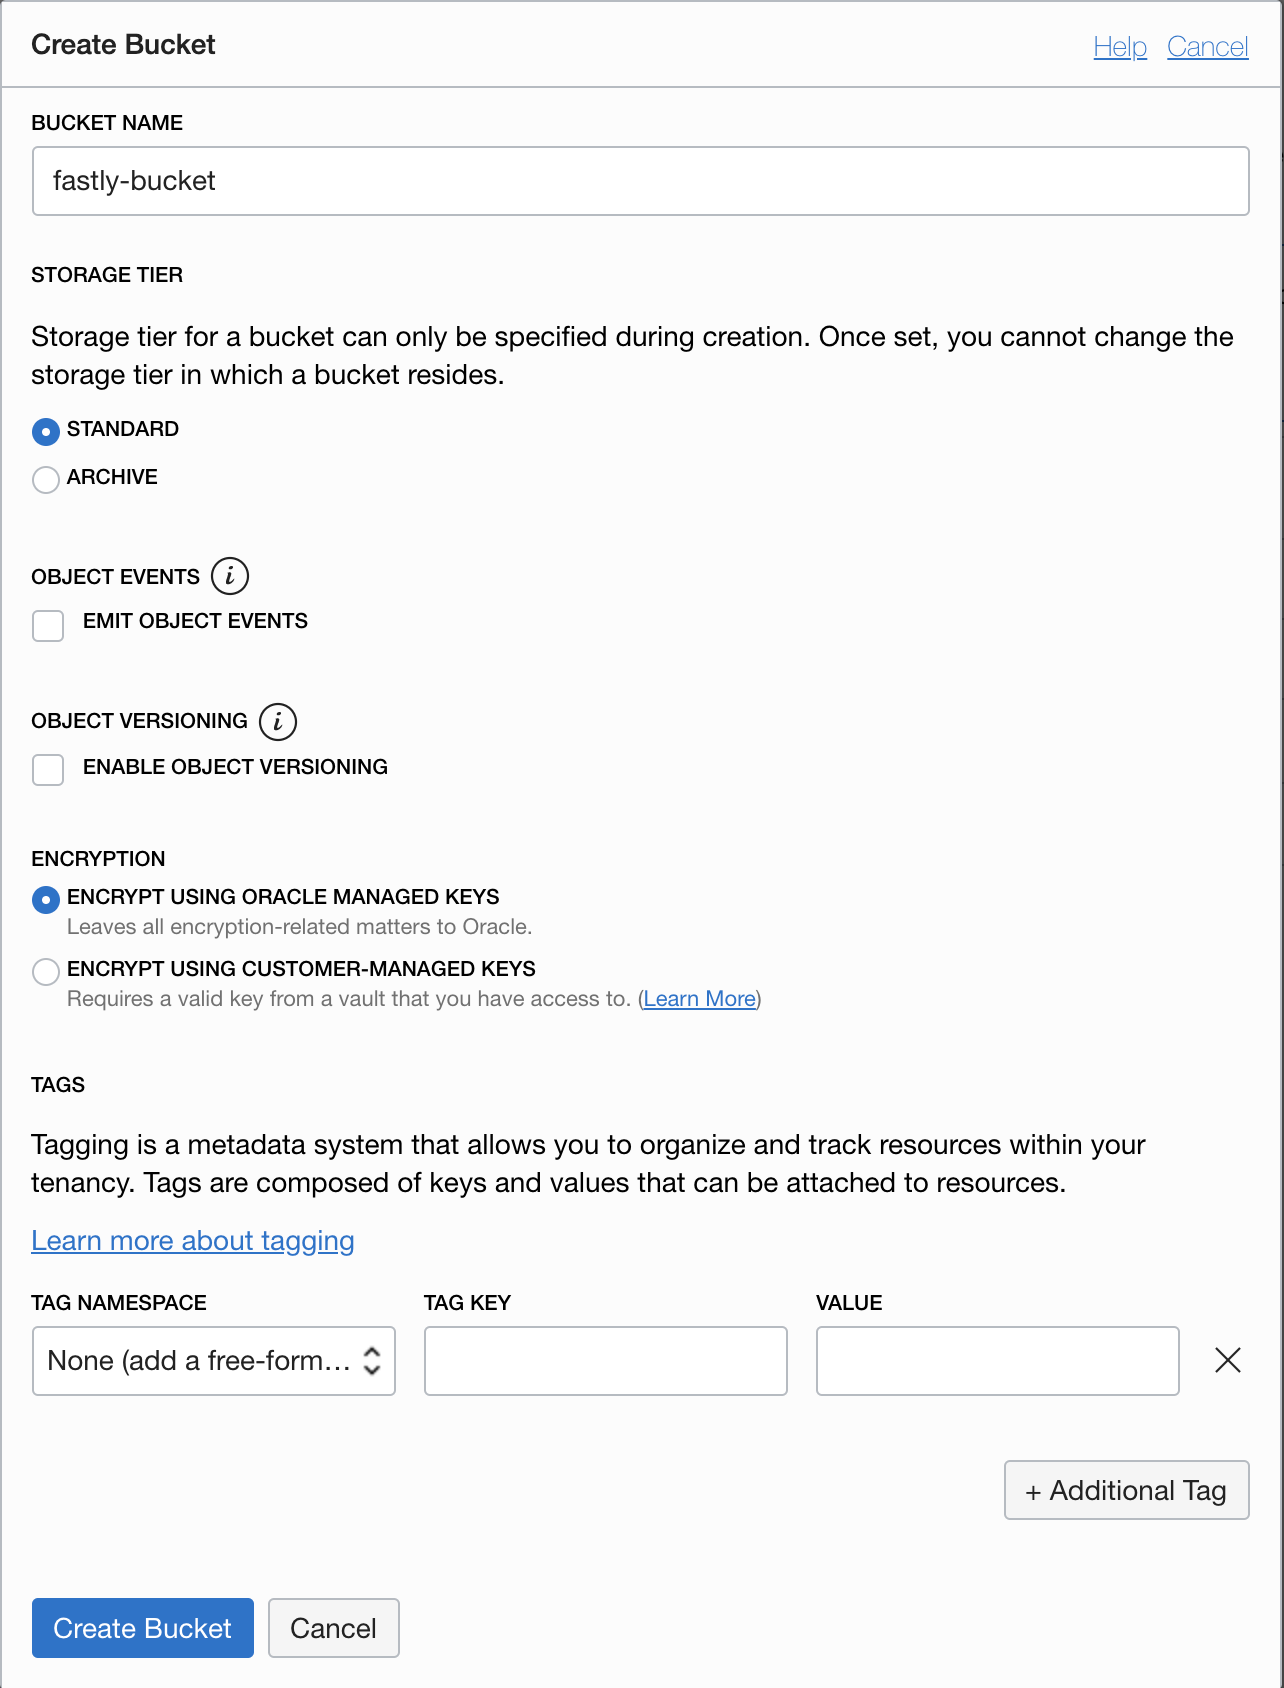Enable Object Versioning checkbox
Image resolution: width=1284 pixels, height=1688 pixels.
point(47,770)
